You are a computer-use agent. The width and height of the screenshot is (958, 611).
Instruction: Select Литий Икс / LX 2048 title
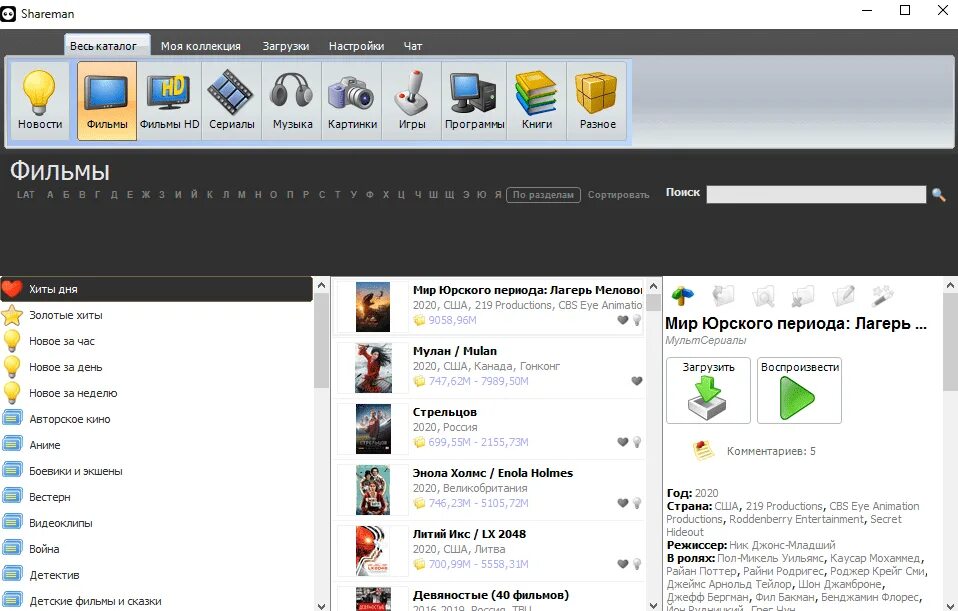coord(469,534)
